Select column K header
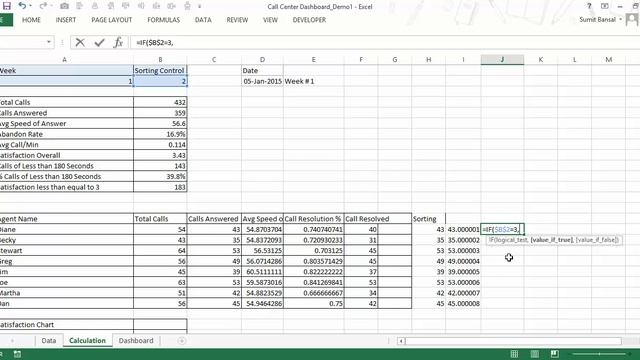Viewport: 640px width, 360px height. click(x=541, y=60)
